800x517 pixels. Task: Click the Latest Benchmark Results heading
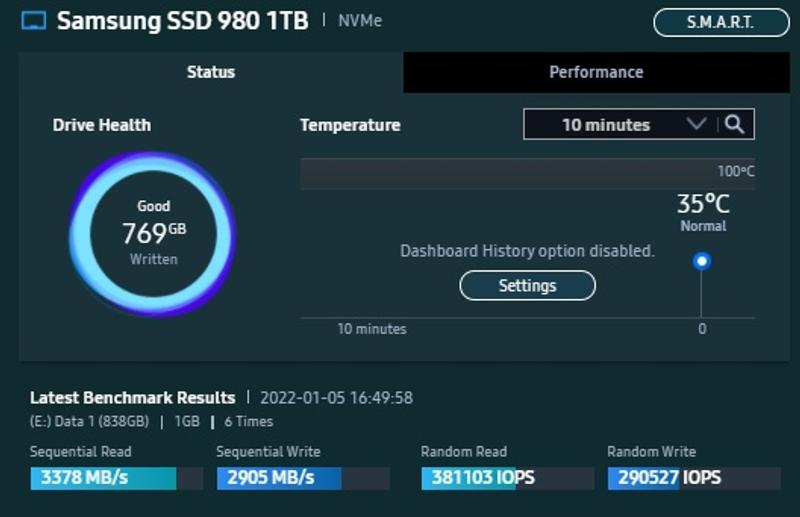coord(133,398)
